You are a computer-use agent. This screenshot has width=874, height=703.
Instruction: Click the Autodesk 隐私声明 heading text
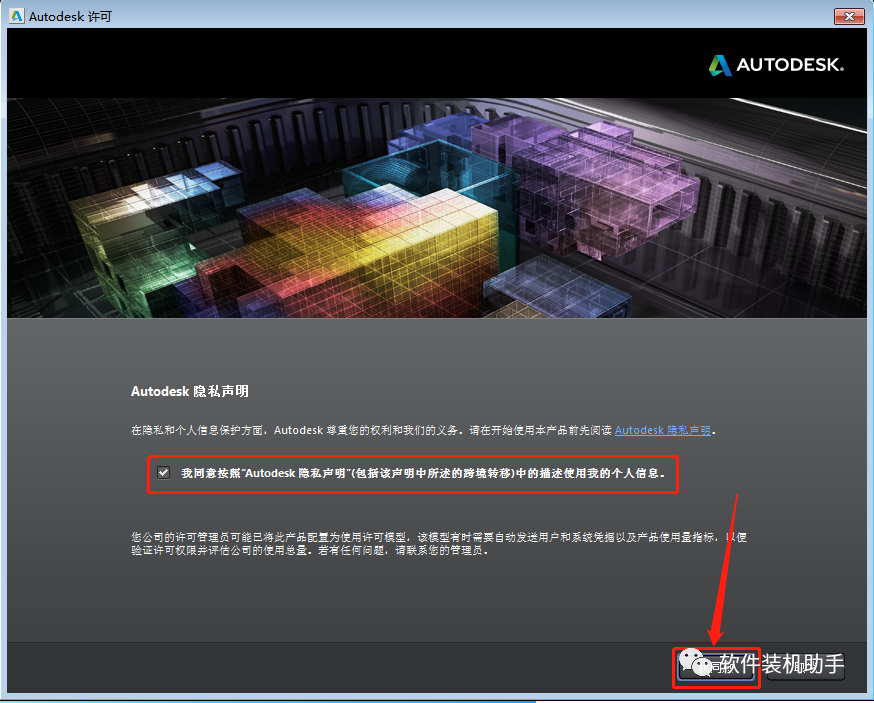pyautogui.click(x=190, y=391)
